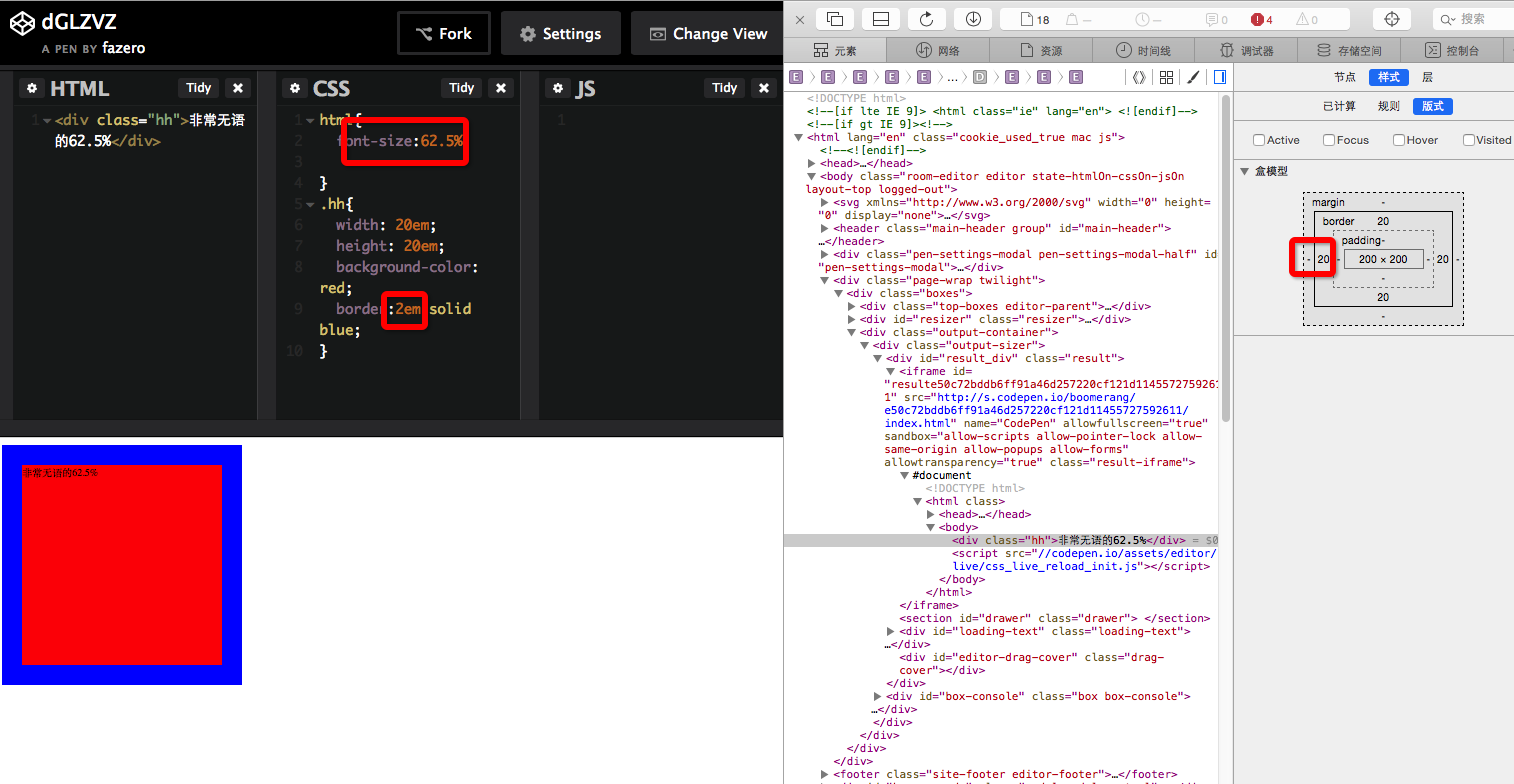Select the 层 (Layers) sidebar tab
Screen dimensions: 1514x784
1427,77
